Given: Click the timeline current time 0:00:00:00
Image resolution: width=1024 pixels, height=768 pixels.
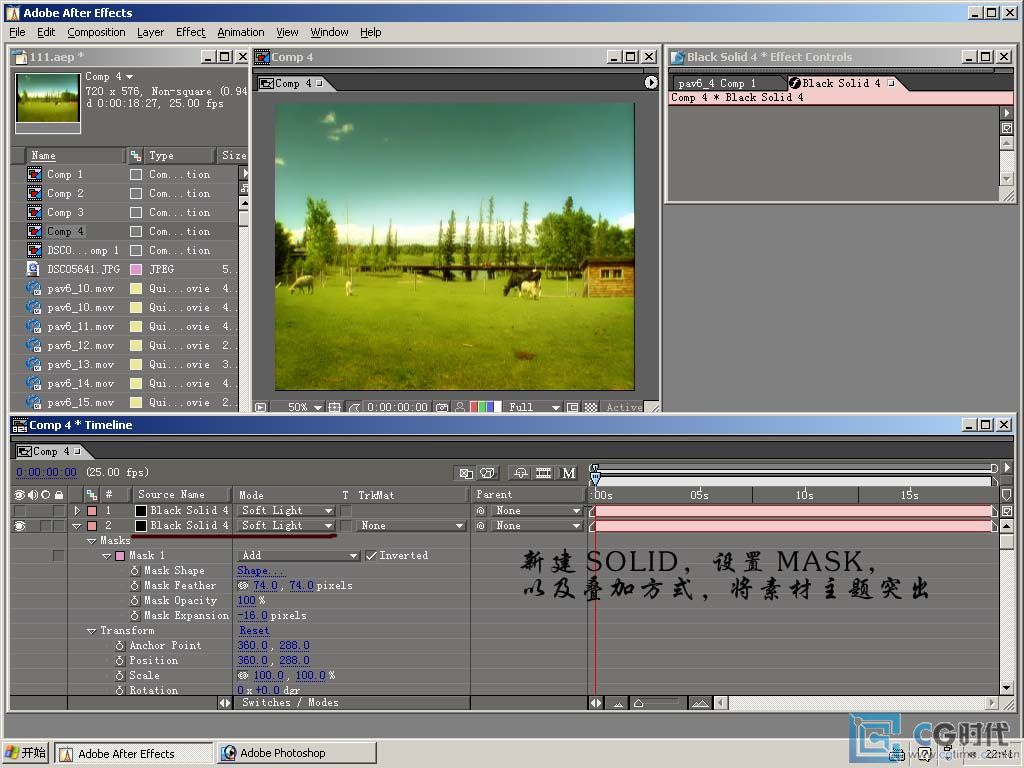Looking at the screenshot, I should 46,472.
